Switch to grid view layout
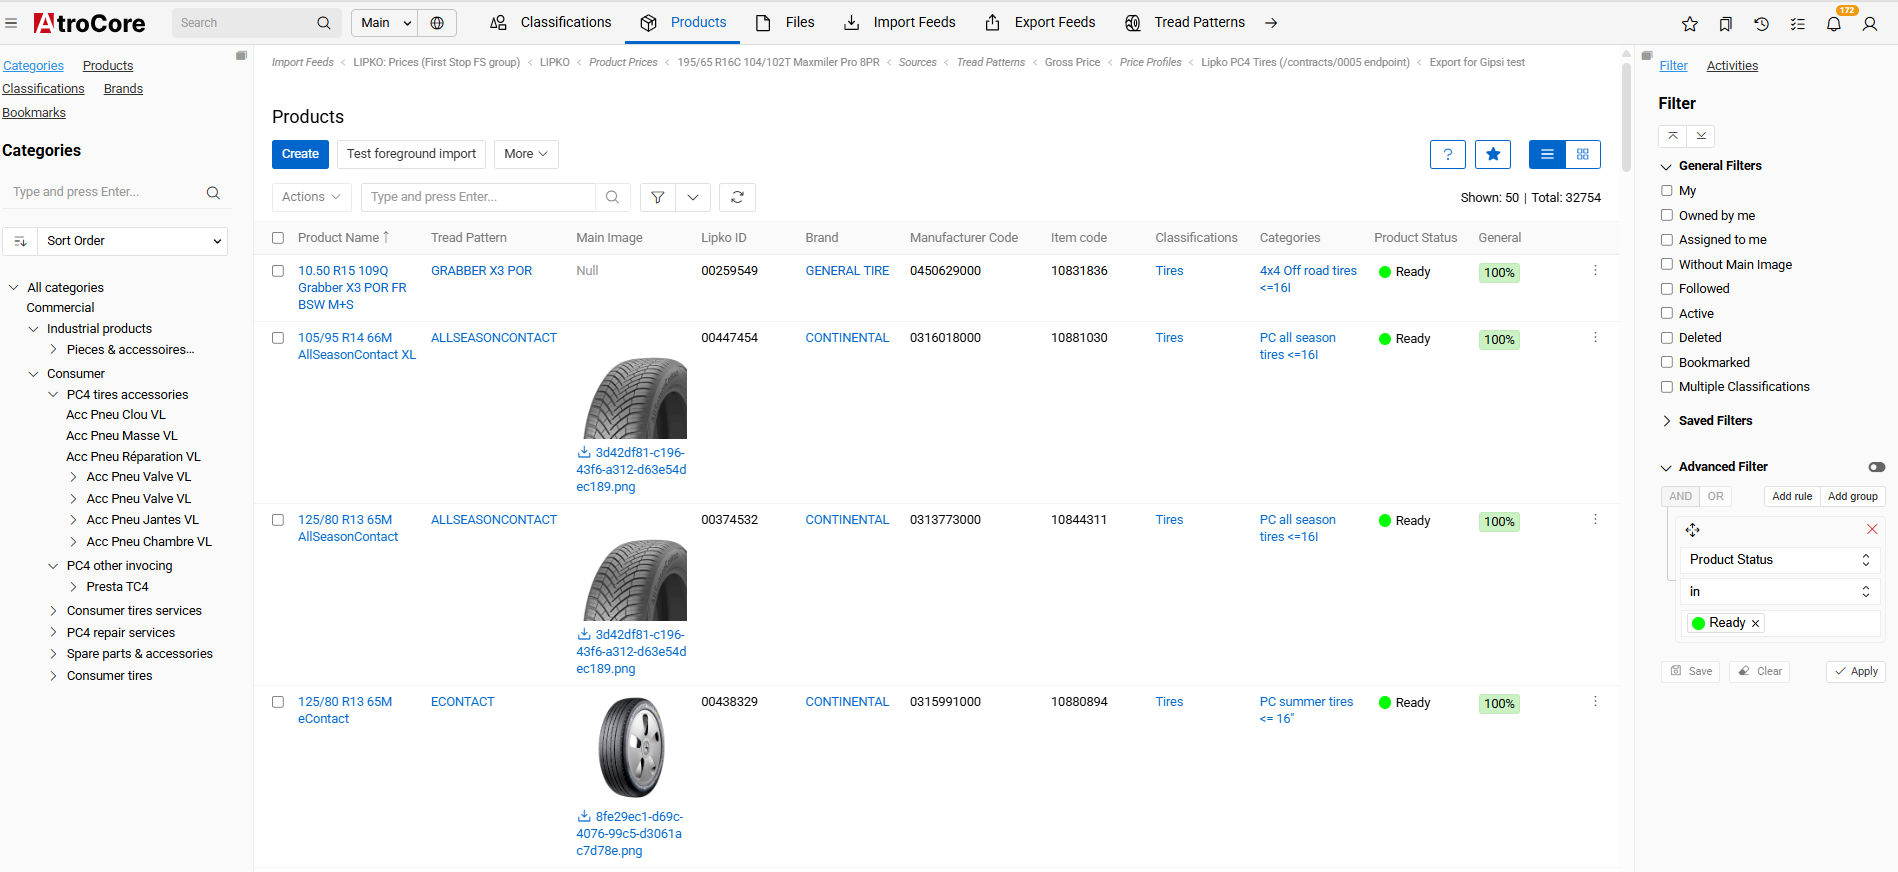The height and width of the screenshot is (872, 1898). point(1582,154)
